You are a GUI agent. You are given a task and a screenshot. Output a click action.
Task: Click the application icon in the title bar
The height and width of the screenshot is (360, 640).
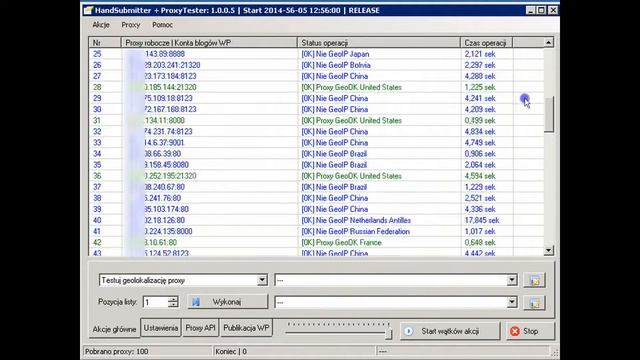point(88,10)
